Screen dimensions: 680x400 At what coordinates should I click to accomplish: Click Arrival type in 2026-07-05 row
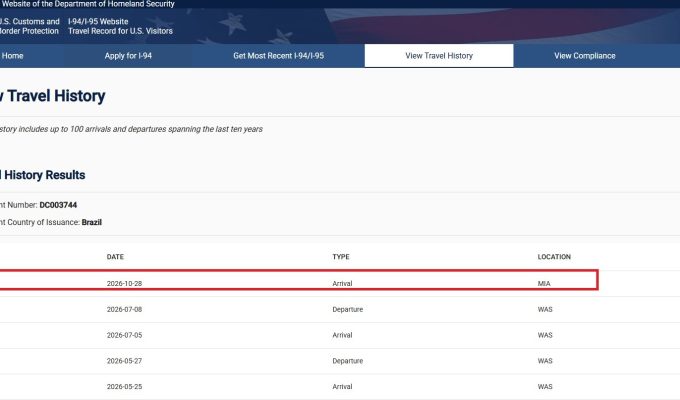tap(342, 335)
